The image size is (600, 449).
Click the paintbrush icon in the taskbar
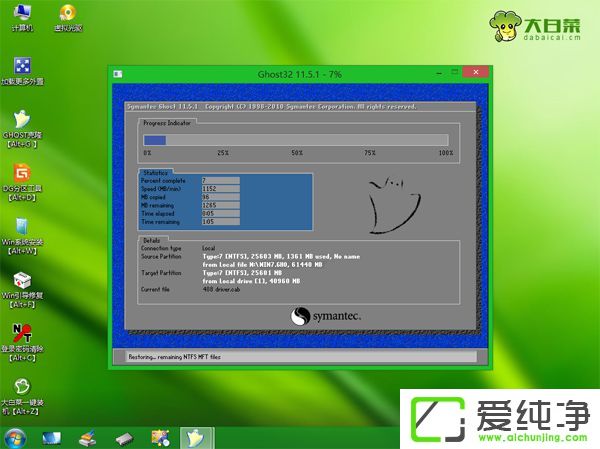tap(88, 437)
